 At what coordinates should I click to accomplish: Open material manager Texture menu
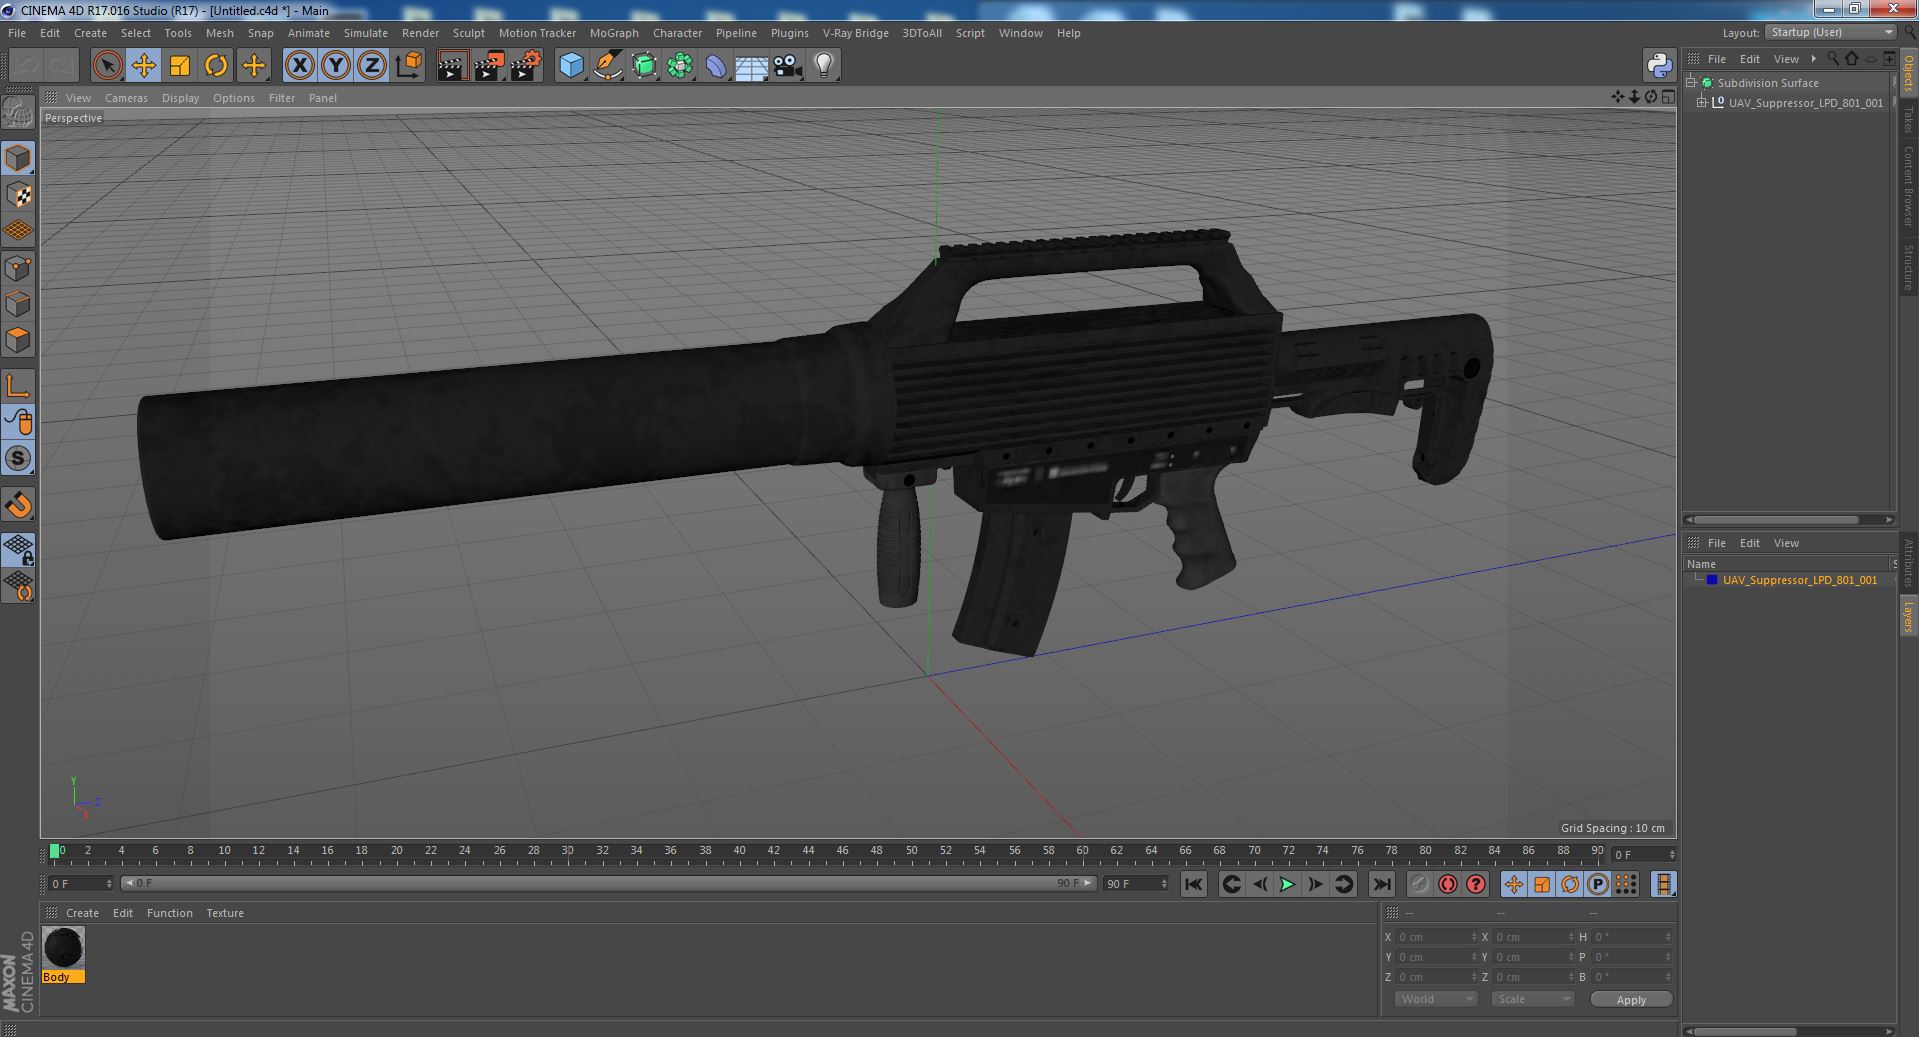225,913
